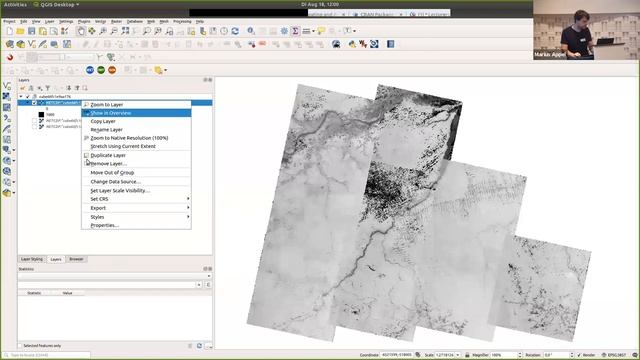The image size is (640, 360).
Task: Choose Properties... in context menu
Action: coord(136,225)
